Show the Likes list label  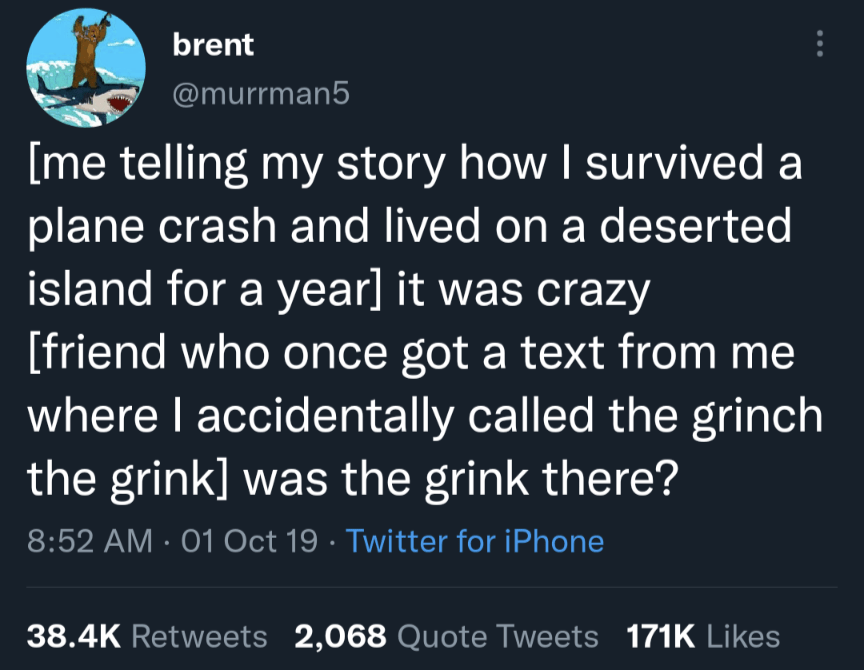click(x=742, y=636)
